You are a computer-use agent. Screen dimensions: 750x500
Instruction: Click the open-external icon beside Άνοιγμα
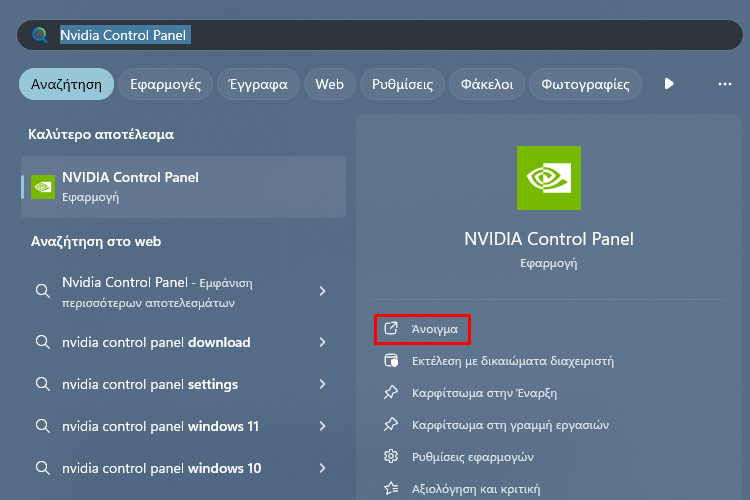pyautogui.click(x=391, y=328)
